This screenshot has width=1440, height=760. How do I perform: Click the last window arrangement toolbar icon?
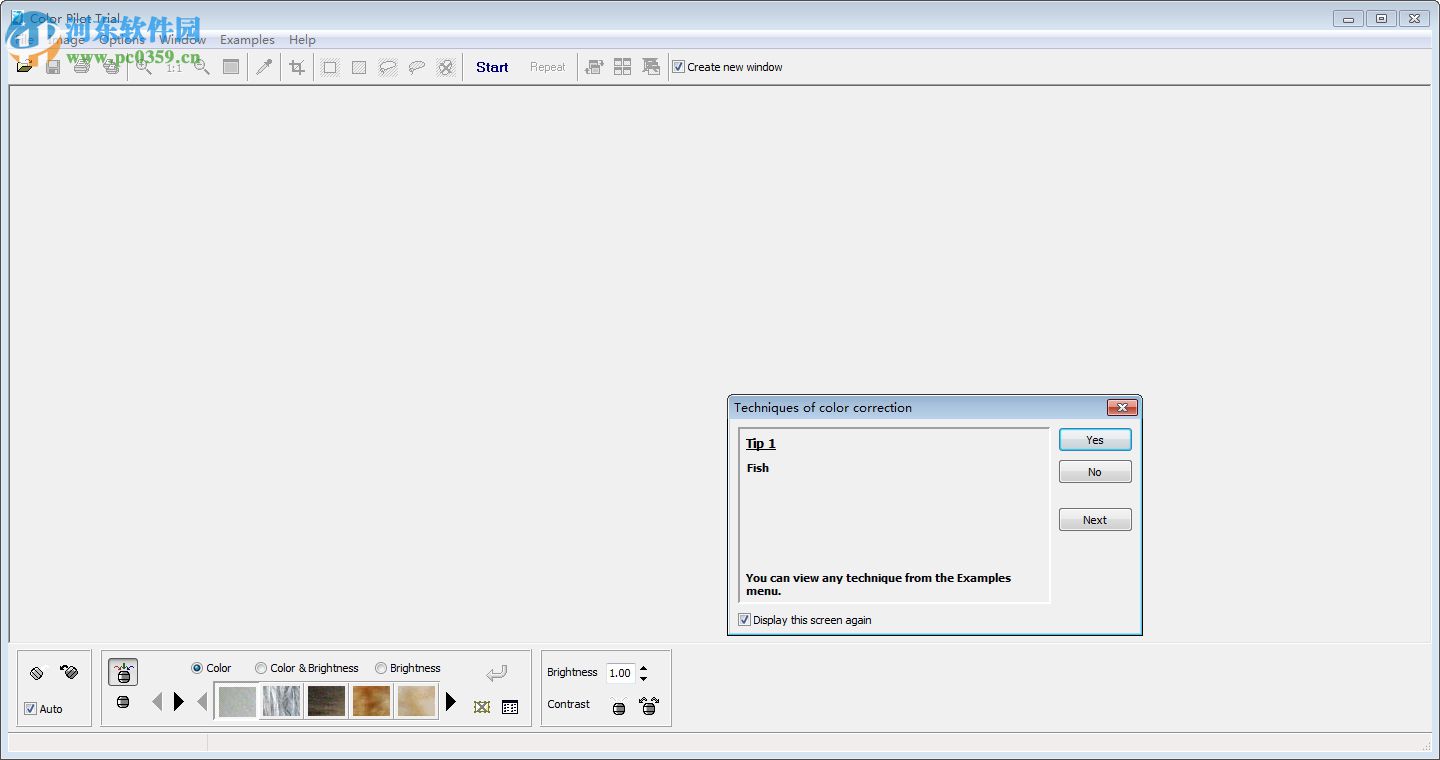(651, 67)
